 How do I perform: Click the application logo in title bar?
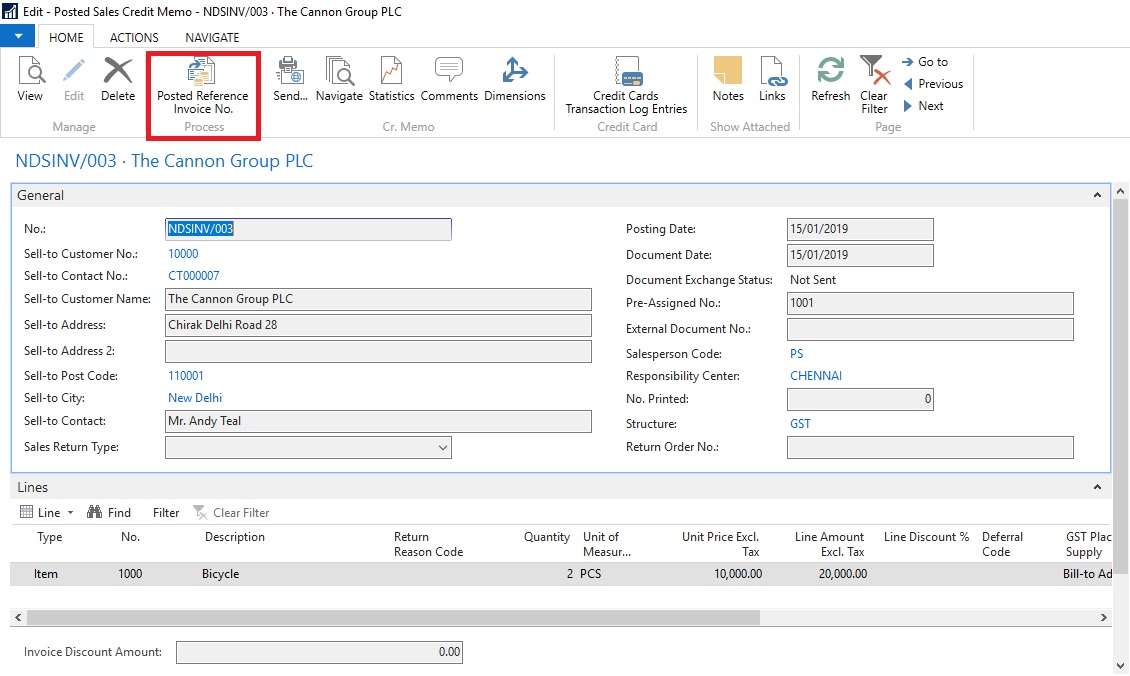coord(9,12)
